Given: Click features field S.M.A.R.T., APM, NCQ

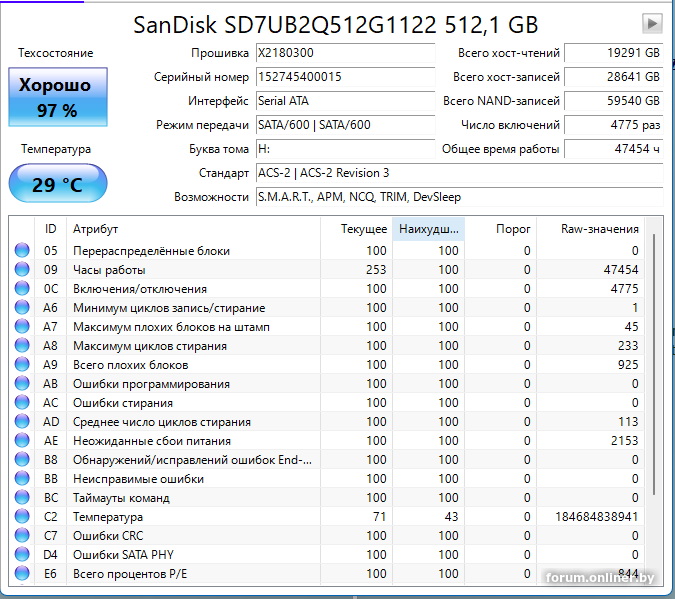Looking at the screenshot, I should 459,197.
